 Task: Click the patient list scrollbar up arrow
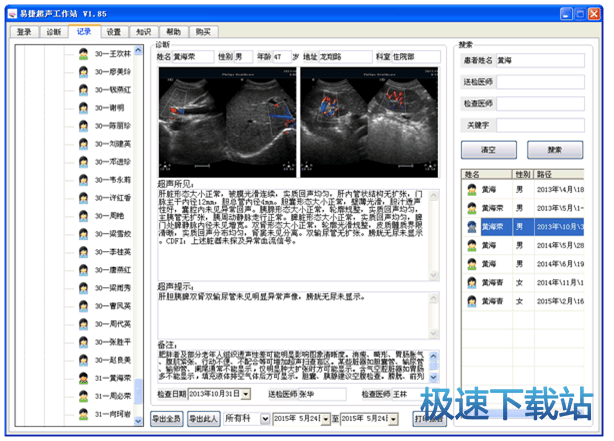point(138,50)
